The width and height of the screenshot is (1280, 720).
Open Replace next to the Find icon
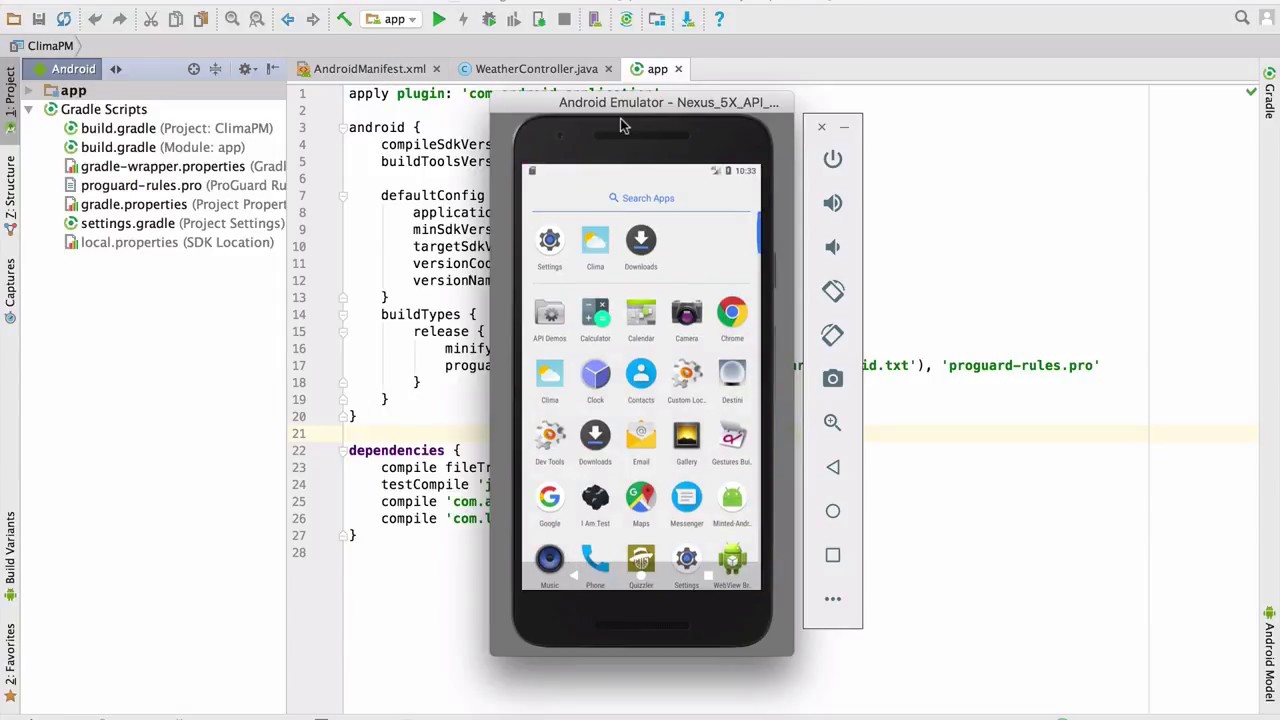[257, 19]
